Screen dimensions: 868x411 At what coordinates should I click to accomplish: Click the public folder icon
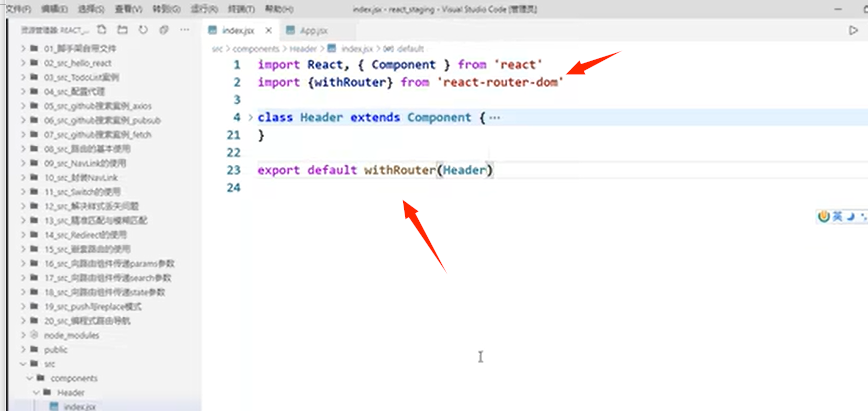pos(34,350)
